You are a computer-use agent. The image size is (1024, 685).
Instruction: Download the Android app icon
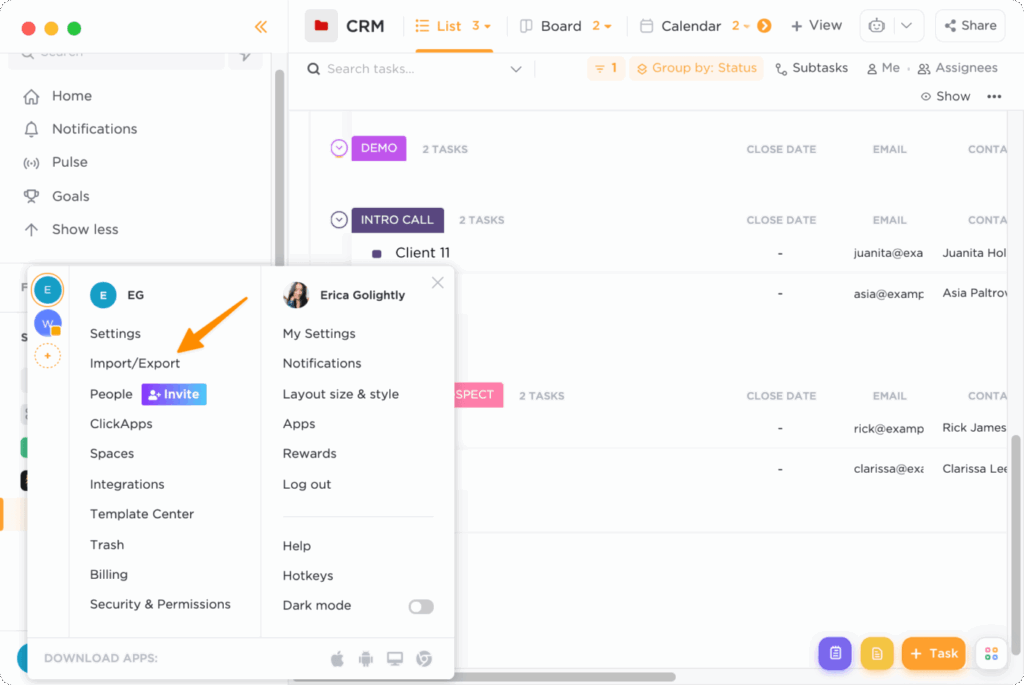point(366,659)
